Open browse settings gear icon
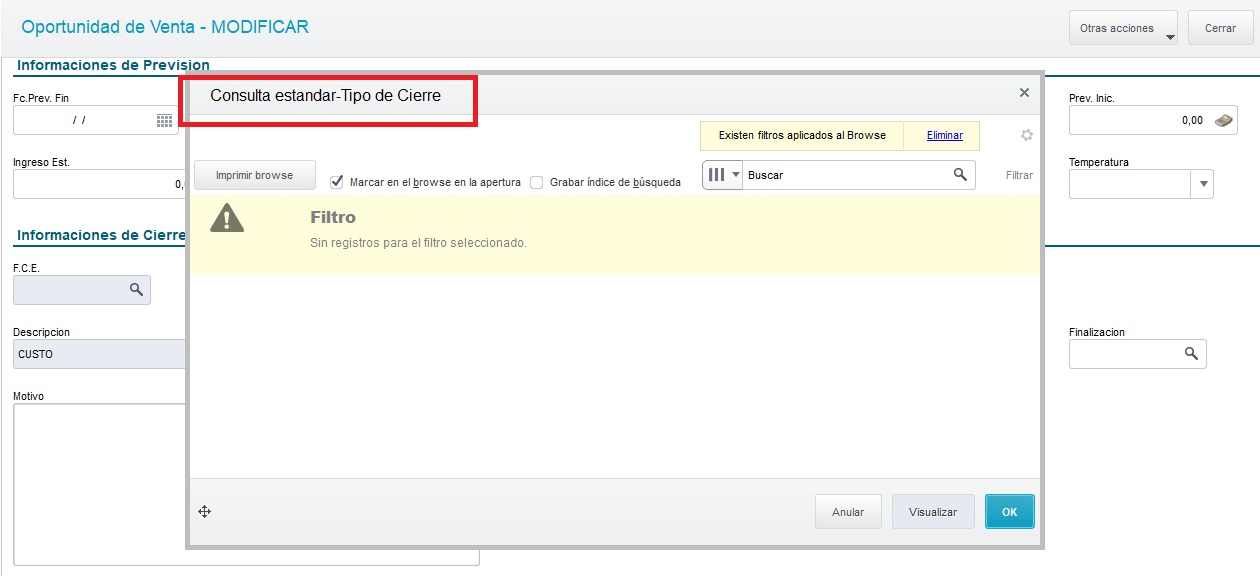Image resolution: width=1260 pixels, height=576 pixels. coord(1026,135)
